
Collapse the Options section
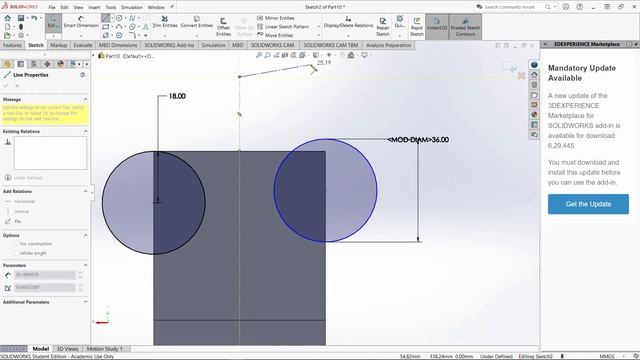85,236
